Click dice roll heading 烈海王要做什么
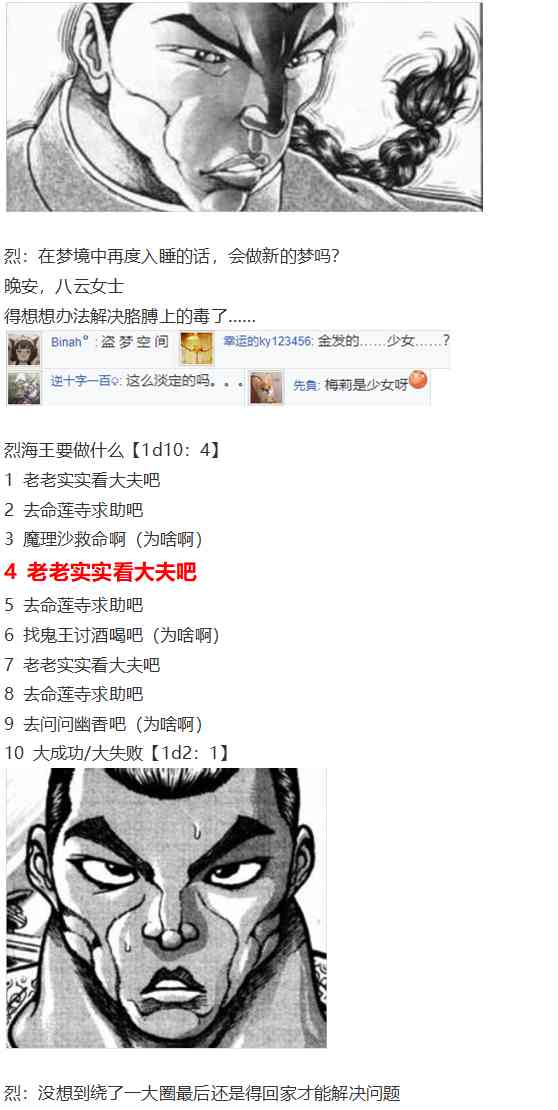The height and width of the screenshot is (1110, 558). pyautogui.click(x=113, y=450)
